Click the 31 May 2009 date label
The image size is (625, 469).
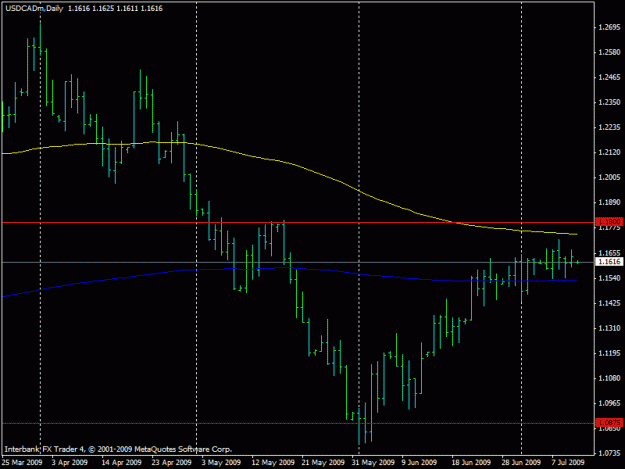pyautogui.click(x=373, y=462)
